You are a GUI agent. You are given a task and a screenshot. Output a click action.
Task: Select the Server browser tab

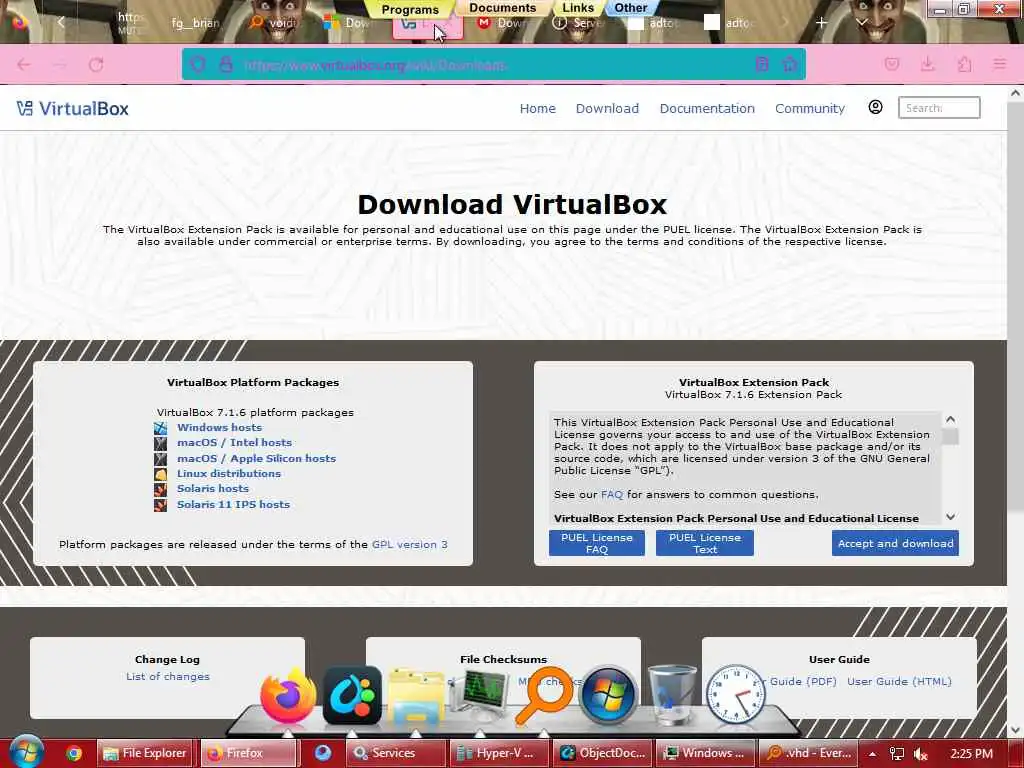point(580,23)
